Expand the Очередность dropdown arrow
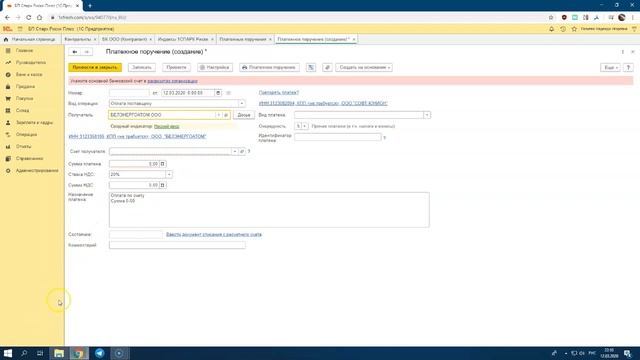The height and width of the screenshot is (360, 640). [x=305, y=126]
